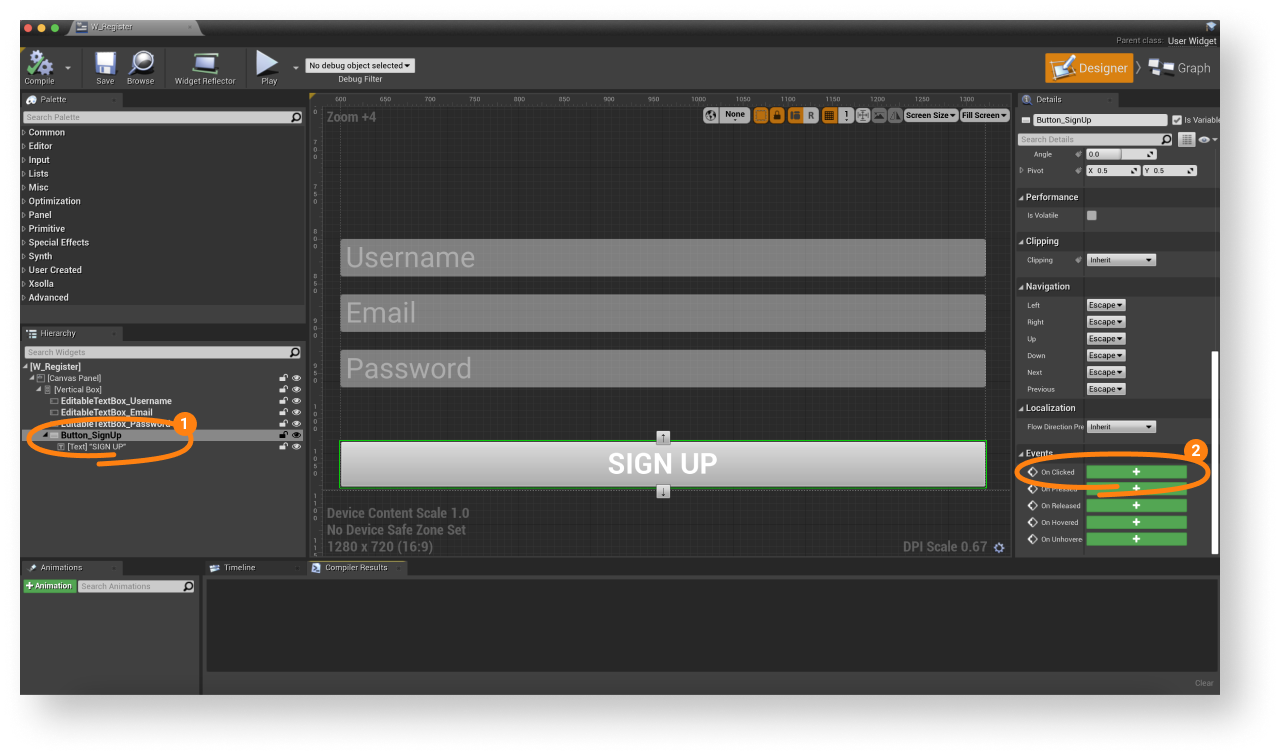The height and width of the screenshot is (755, 1280).
Task: Click the Angle value slider field
Action: [1121, 154]
